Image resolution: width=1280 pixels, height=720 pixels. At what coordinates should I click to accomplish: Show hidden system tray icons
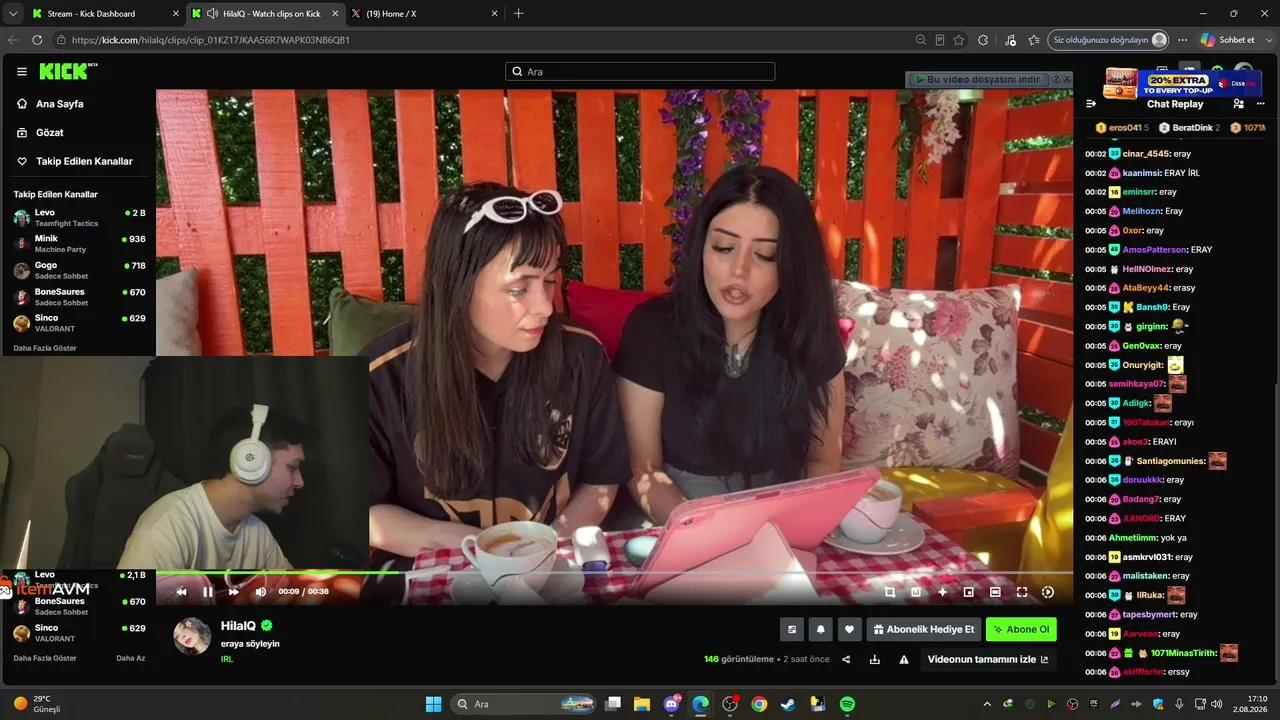pyautogui.click(x=987, y=704)
